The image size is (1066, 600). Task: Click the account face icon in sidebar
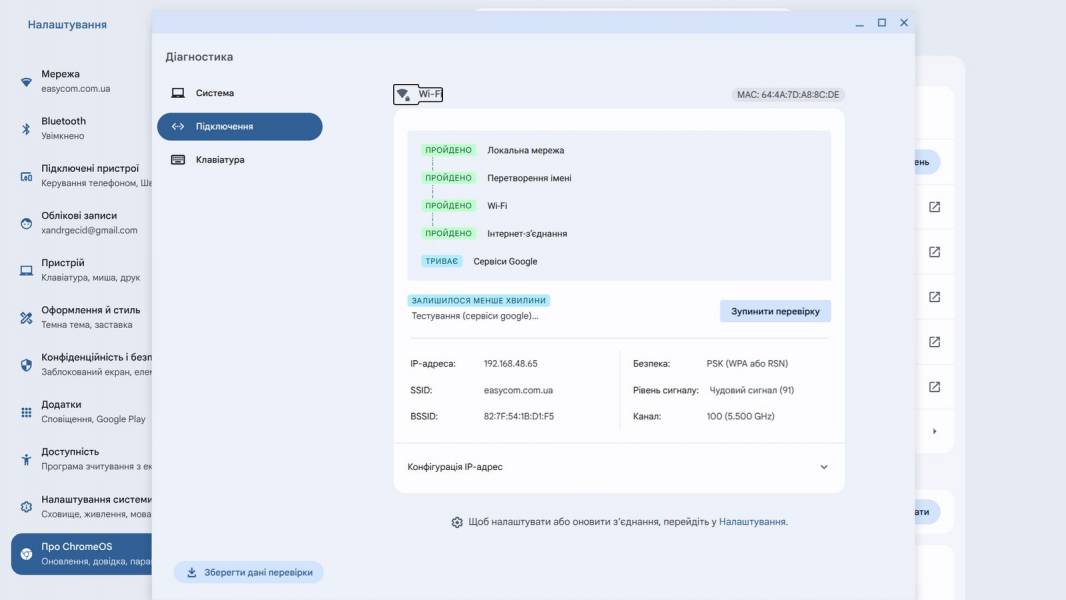tap(26, 224)
